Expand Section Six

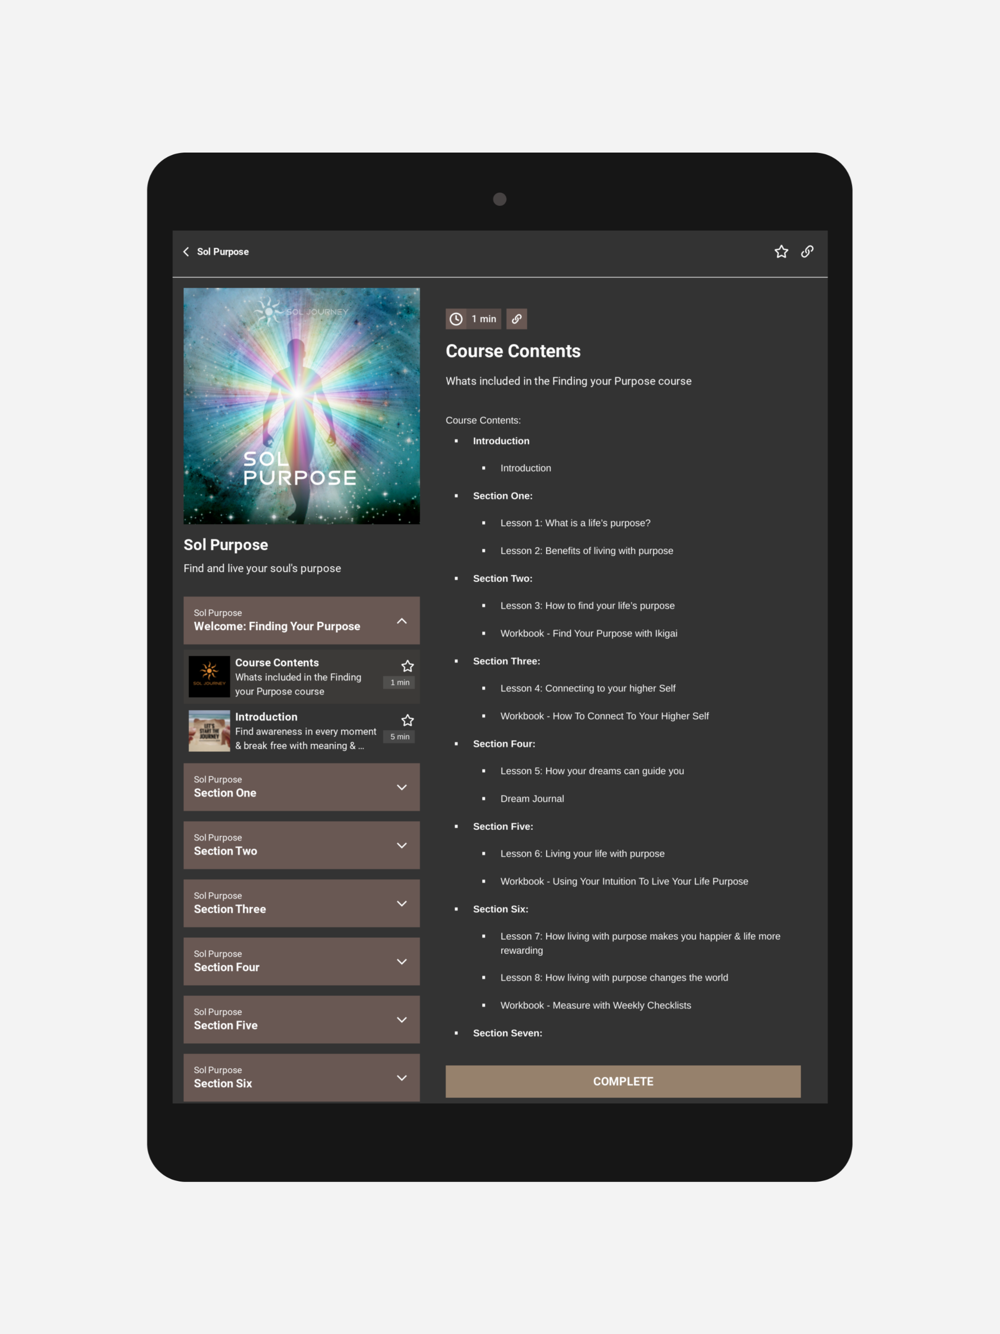tap(302, 1077)
